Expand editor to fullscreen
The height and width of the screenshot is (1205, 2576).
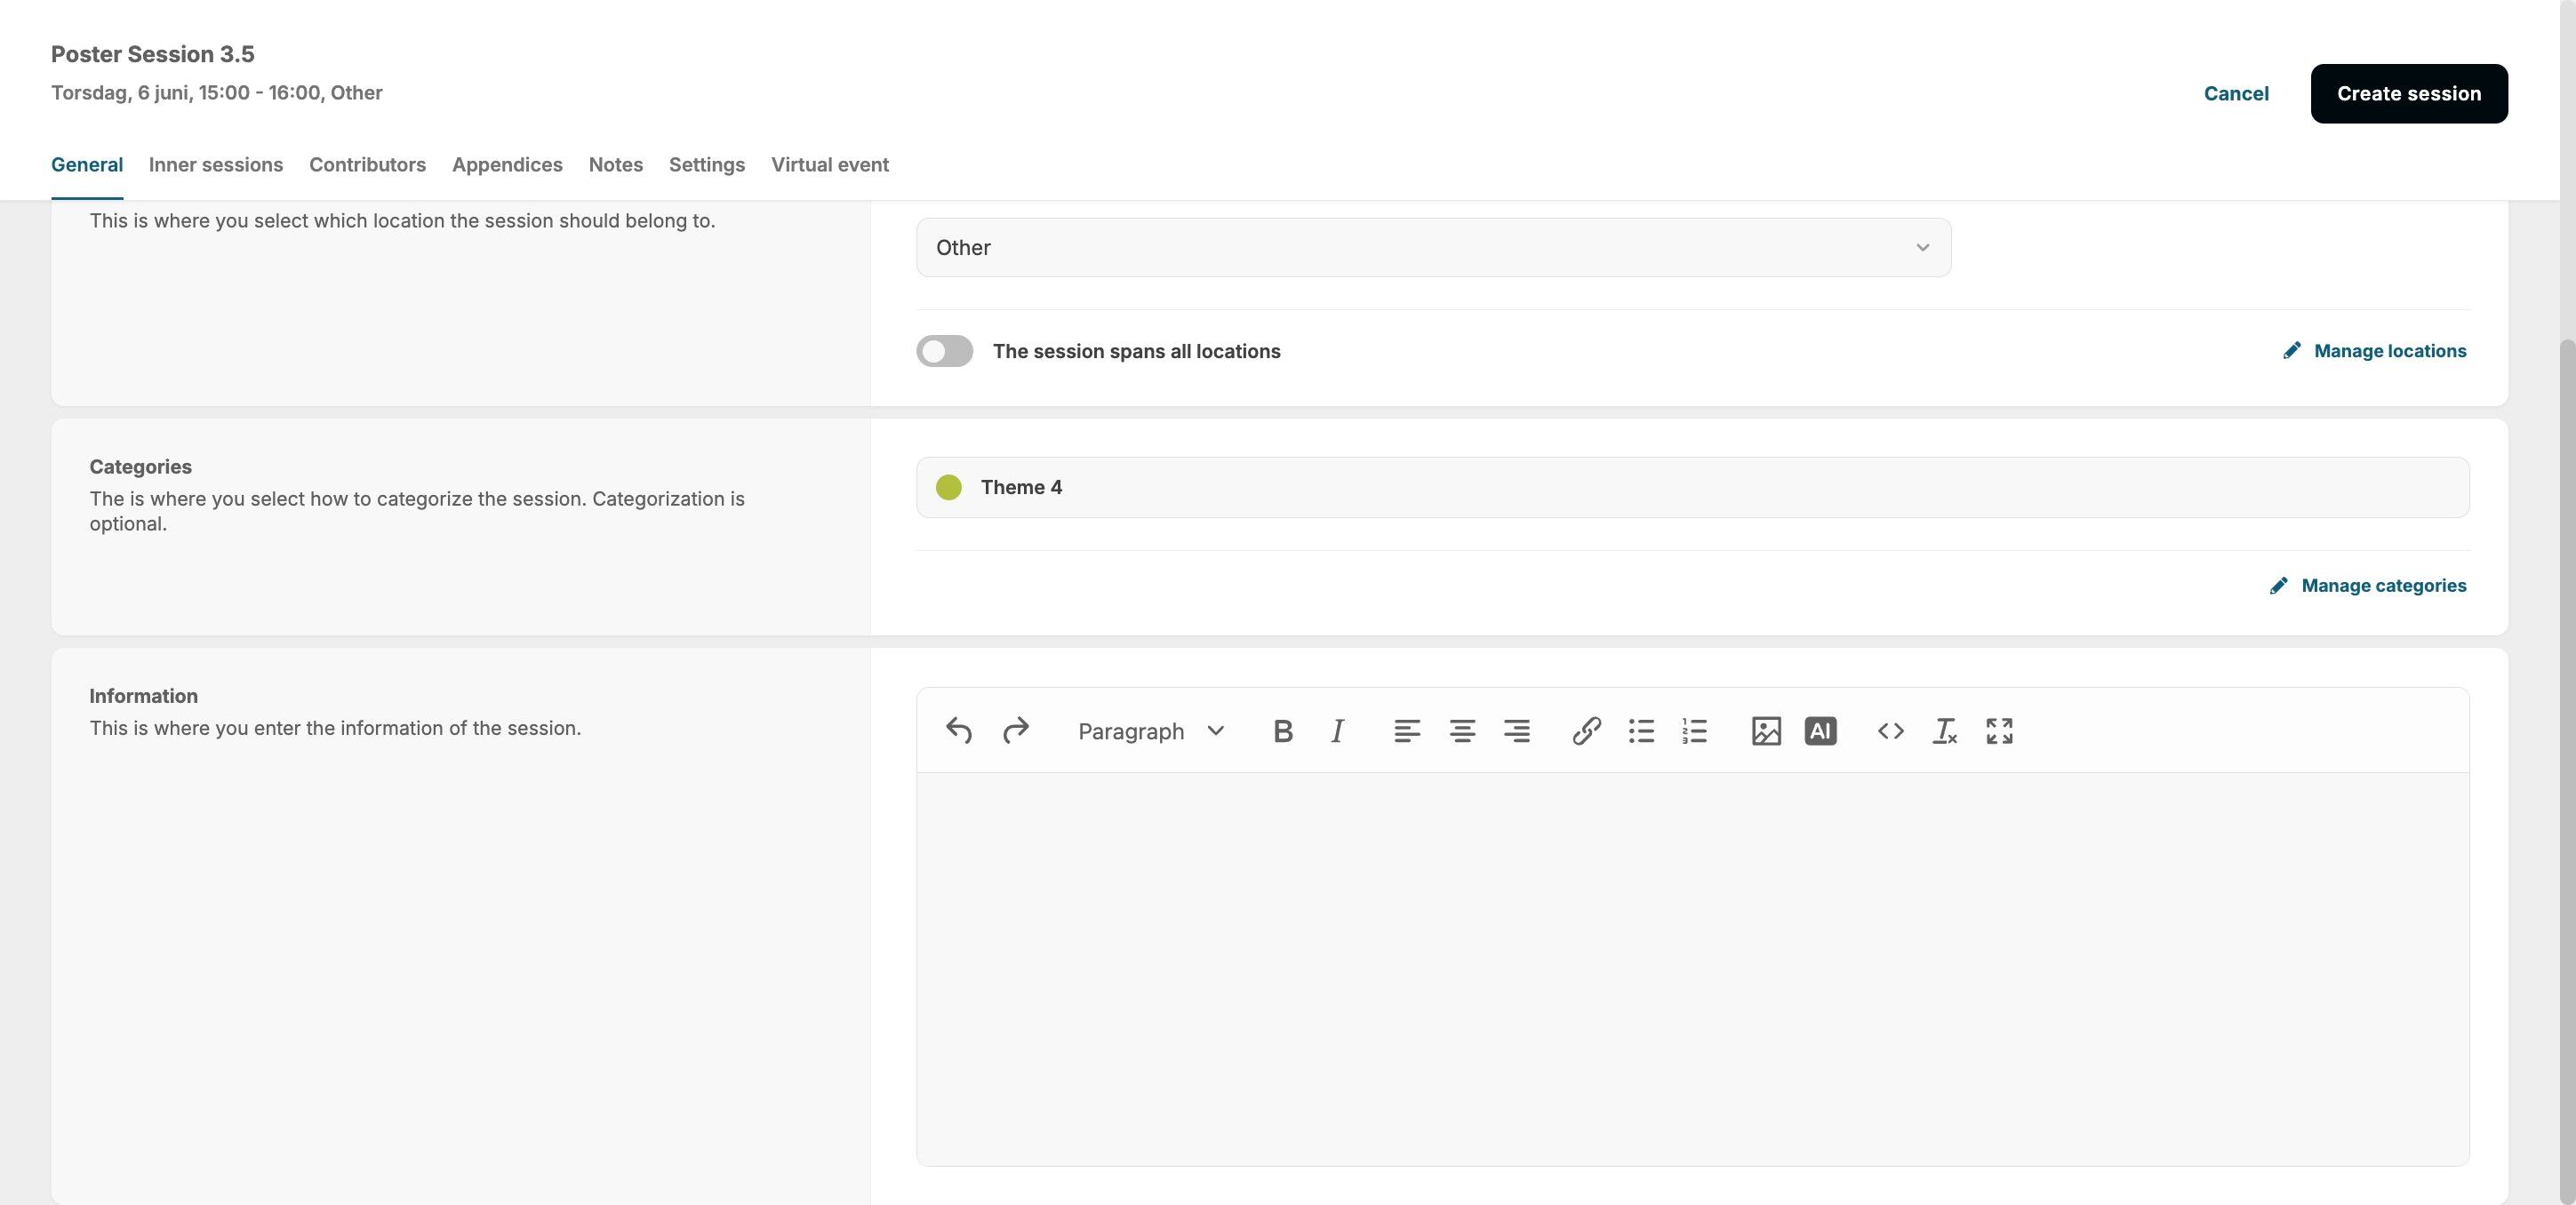pyautogui.click(x=1999, y=731)
